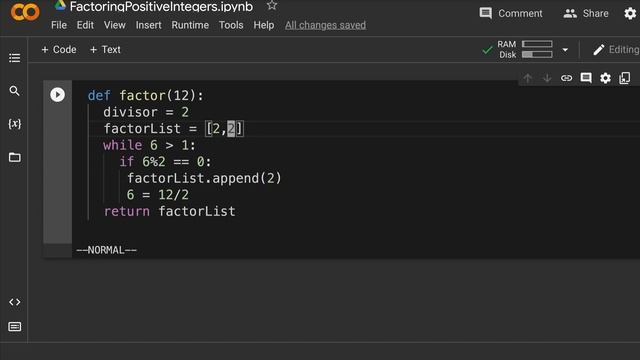
Task: Click the Share button
Action: tap(586, 13)
